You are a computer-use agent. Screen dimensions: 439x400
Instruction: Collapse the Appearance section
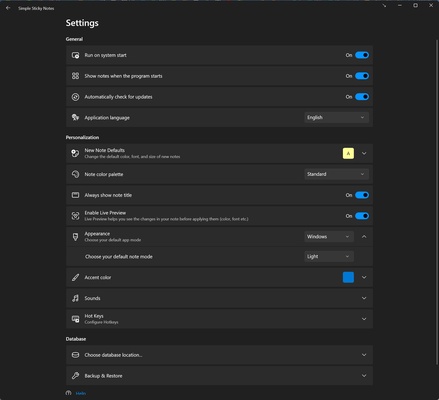click(364, 237)
